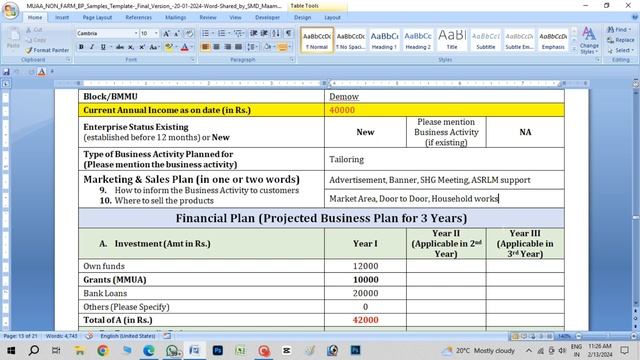
Task: Click the Tailoring table cell
Action: [444, 159]
